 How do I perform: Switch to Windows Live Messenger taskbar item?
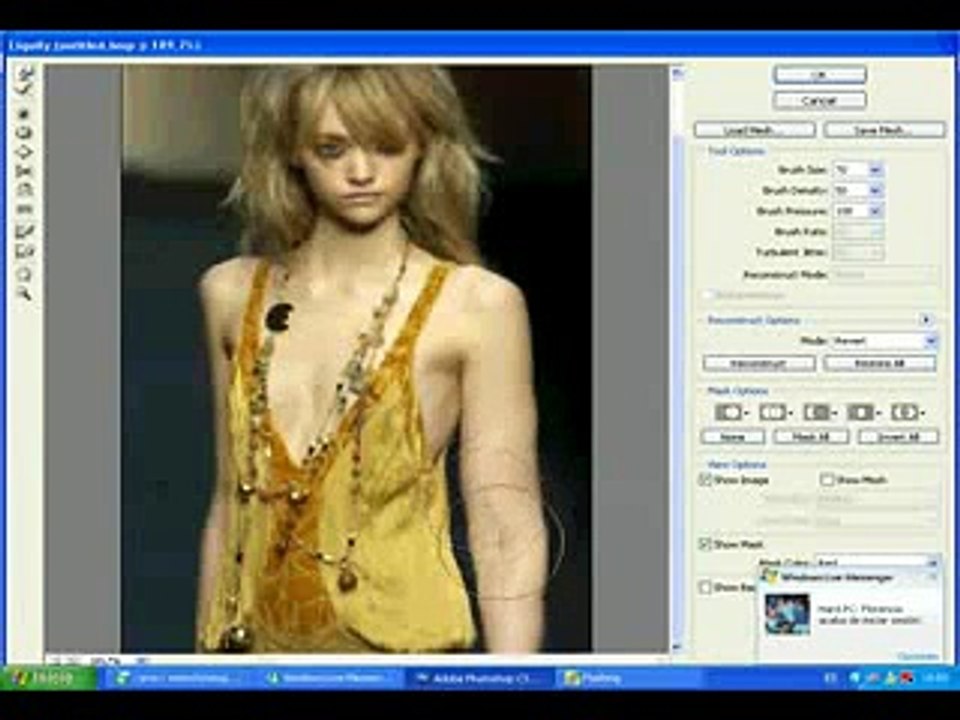click(331, 678)
